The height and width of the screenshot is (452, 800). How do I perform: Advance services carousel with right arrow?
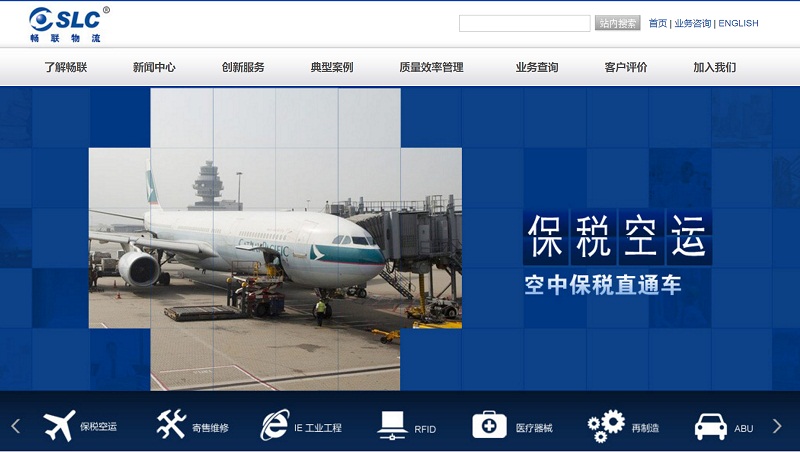point(777,426)
